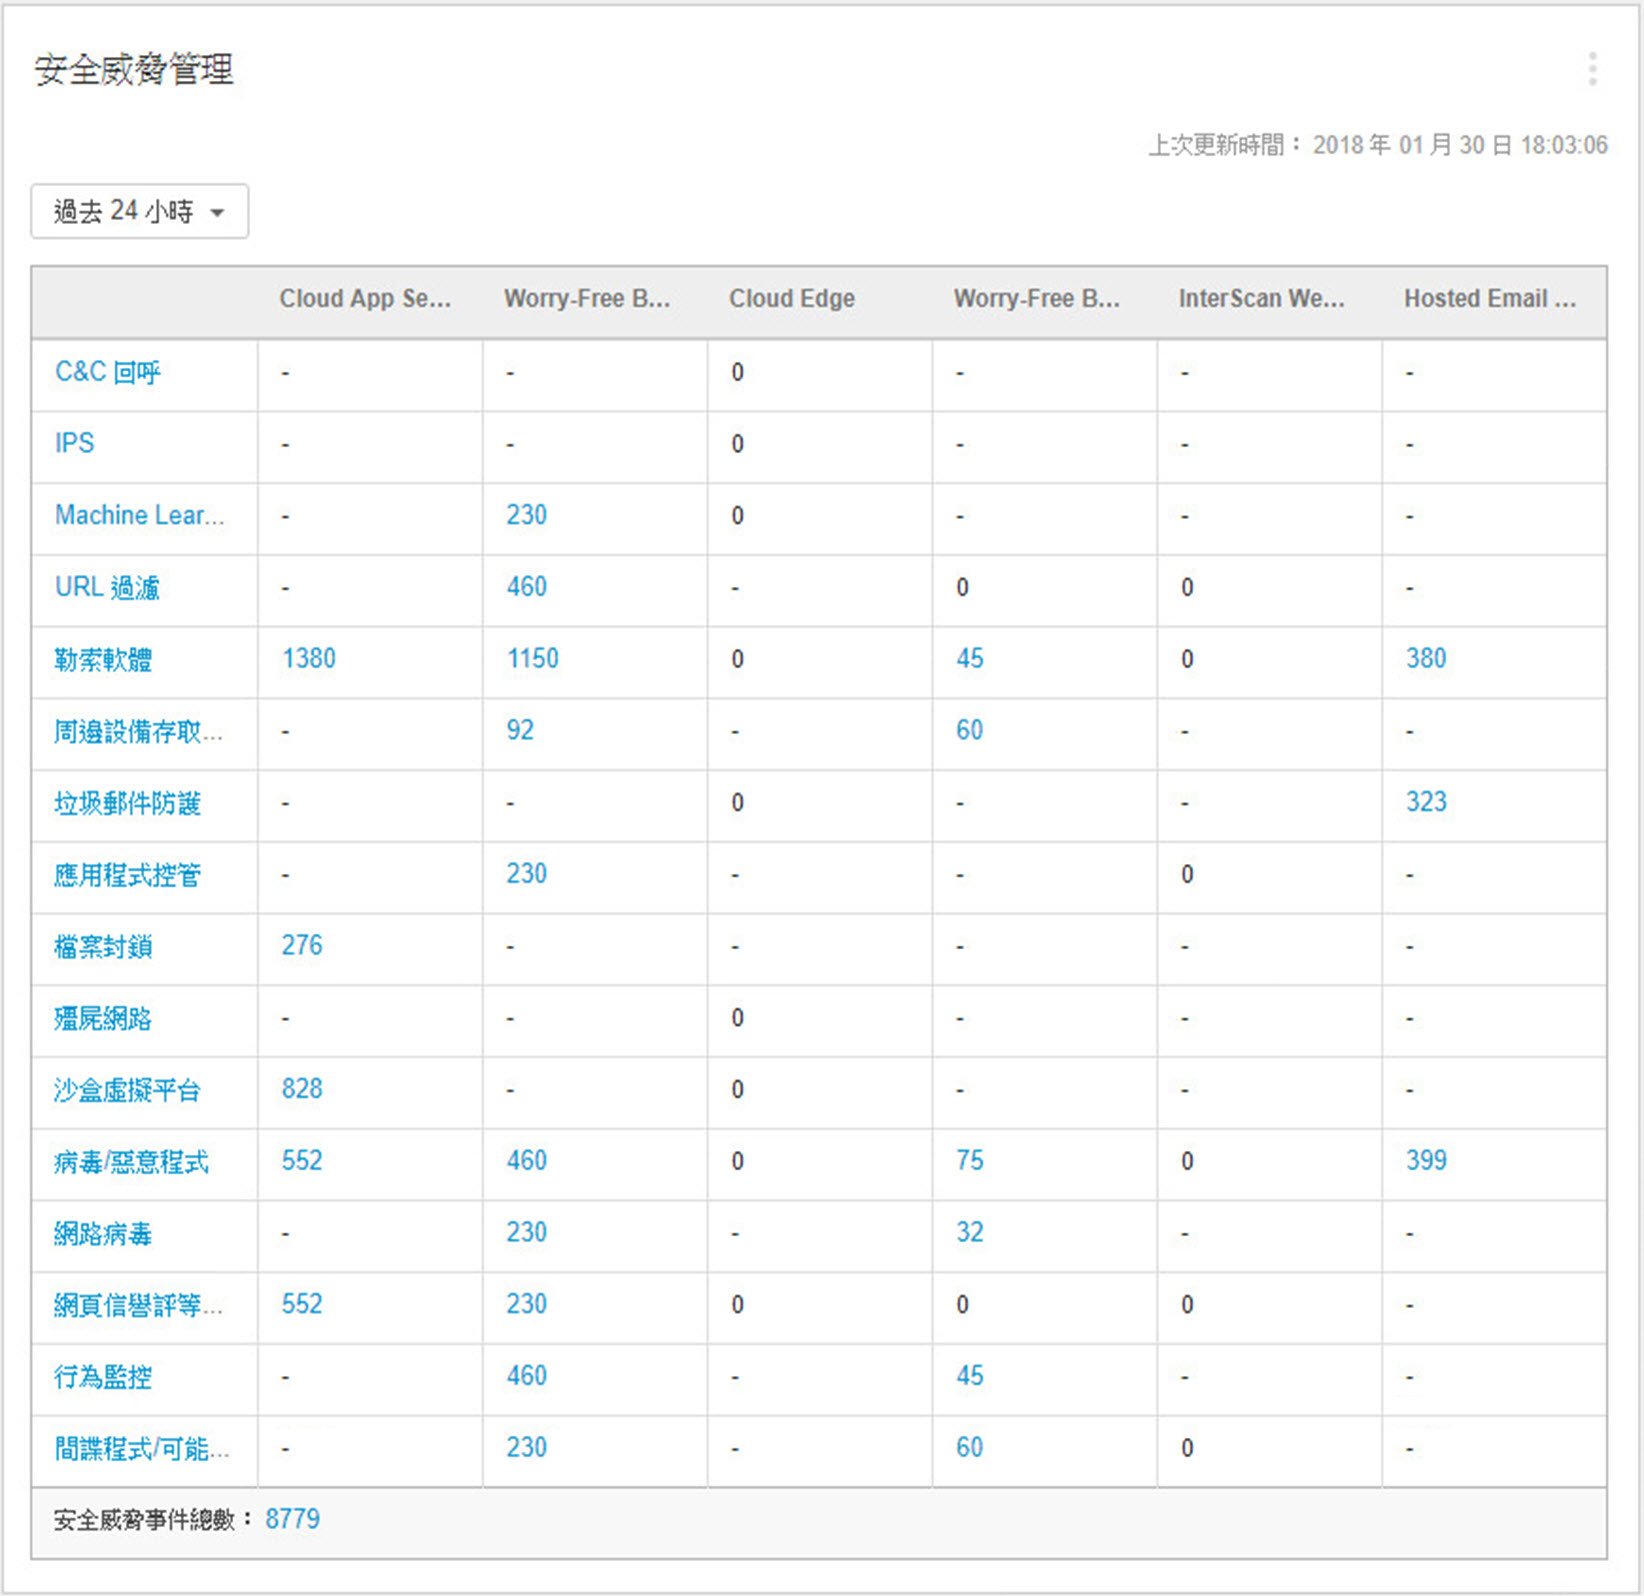The width and height of the screenshot is (1644, 1596).
Task: Select the URL 過濾 row link
Action: point(107,587)
